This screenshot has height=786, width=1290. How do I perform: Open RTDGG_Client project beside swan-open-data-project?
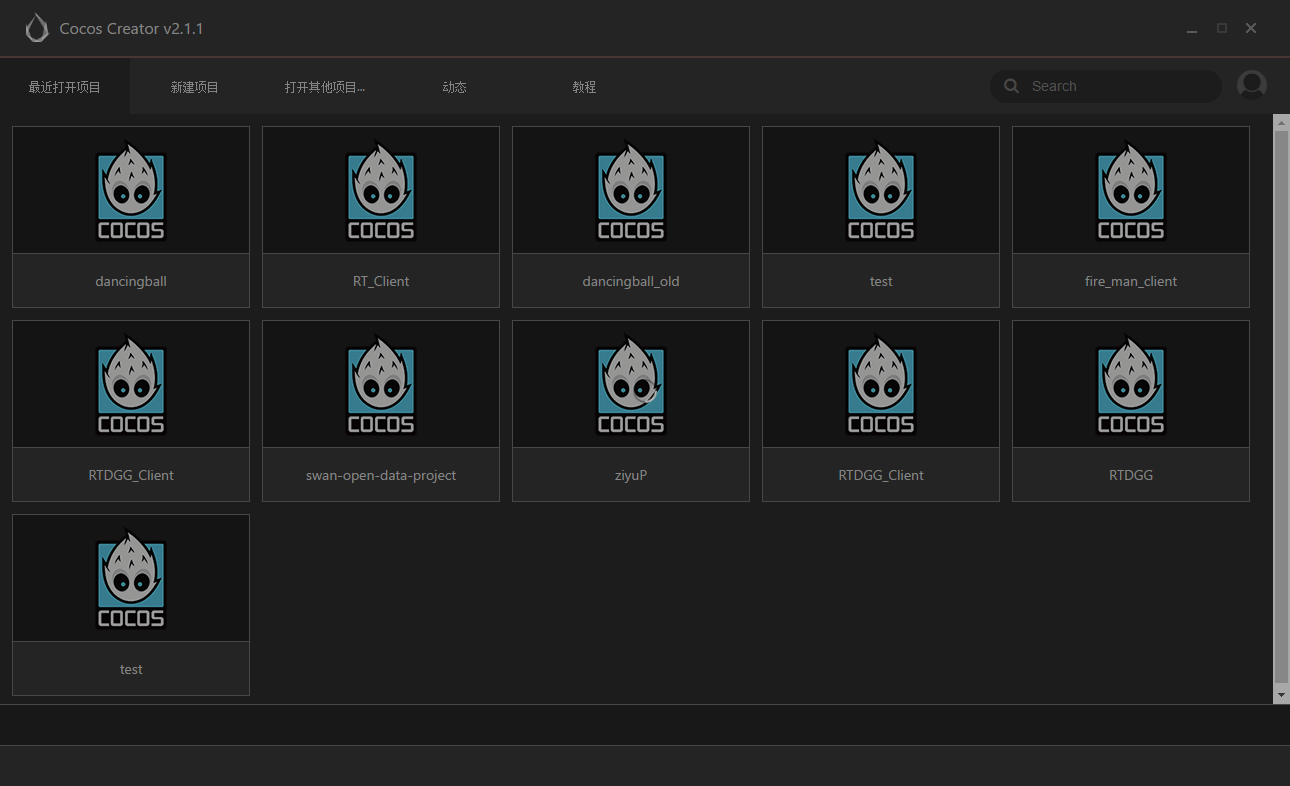[131, 410]
